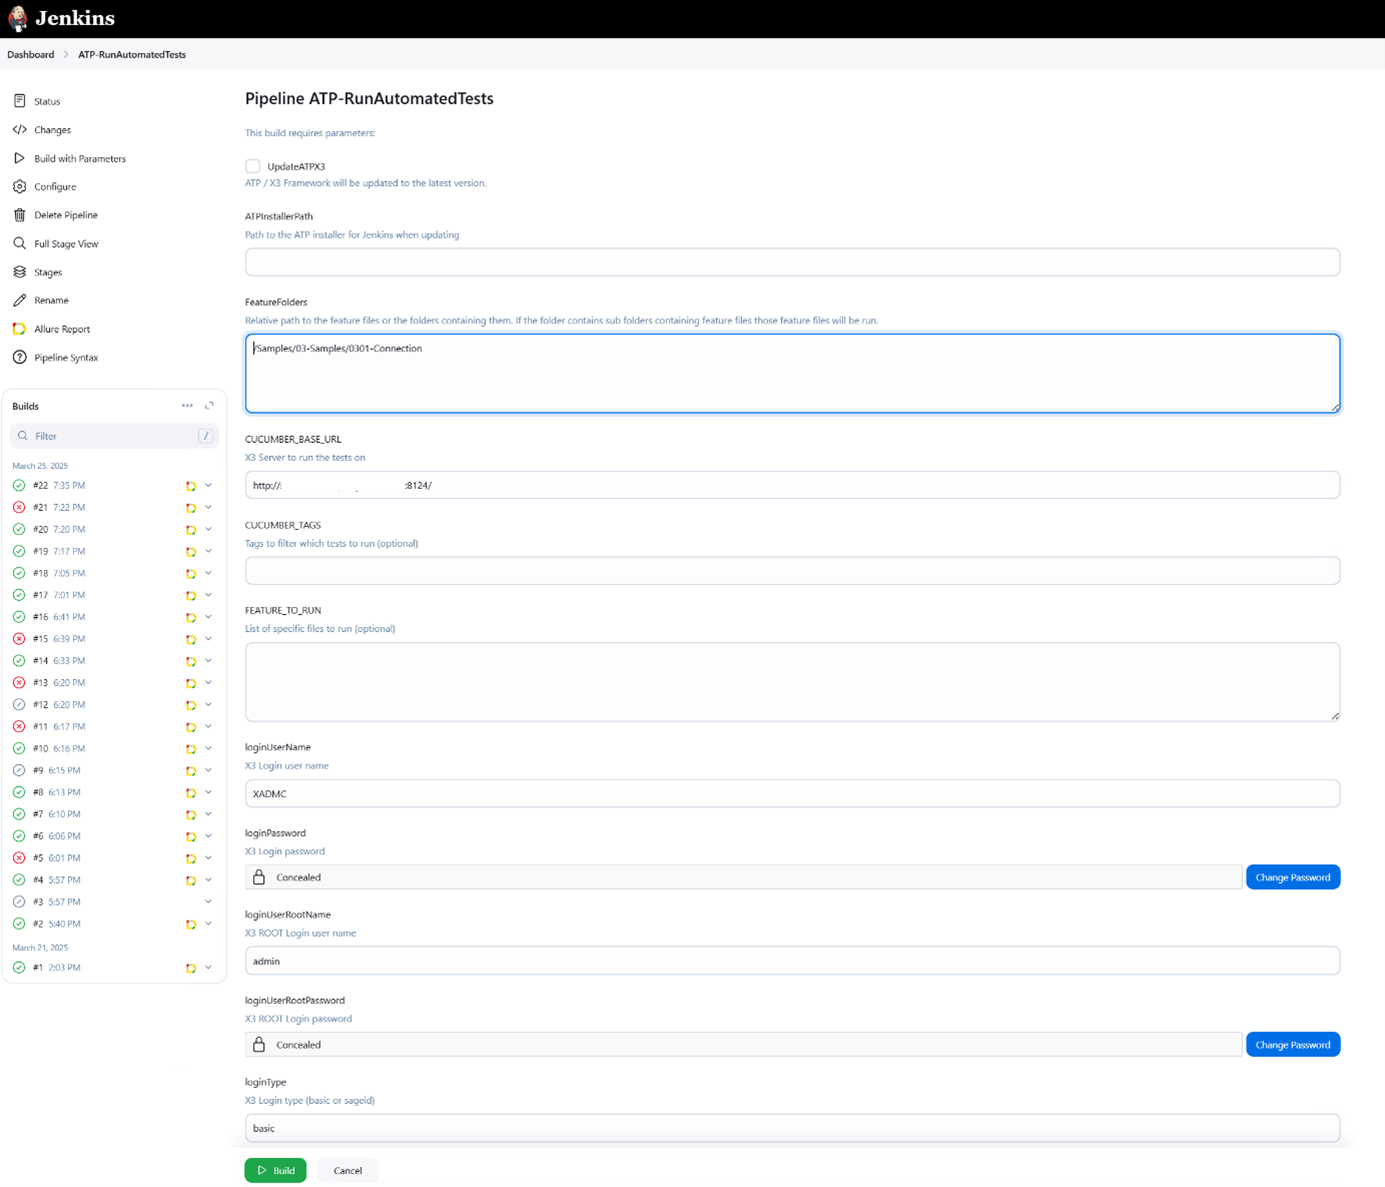The height and width of the screenshot is (1187, 1385).
Task: Click failed status icon of build #13
Action: [x=19, y=683]
